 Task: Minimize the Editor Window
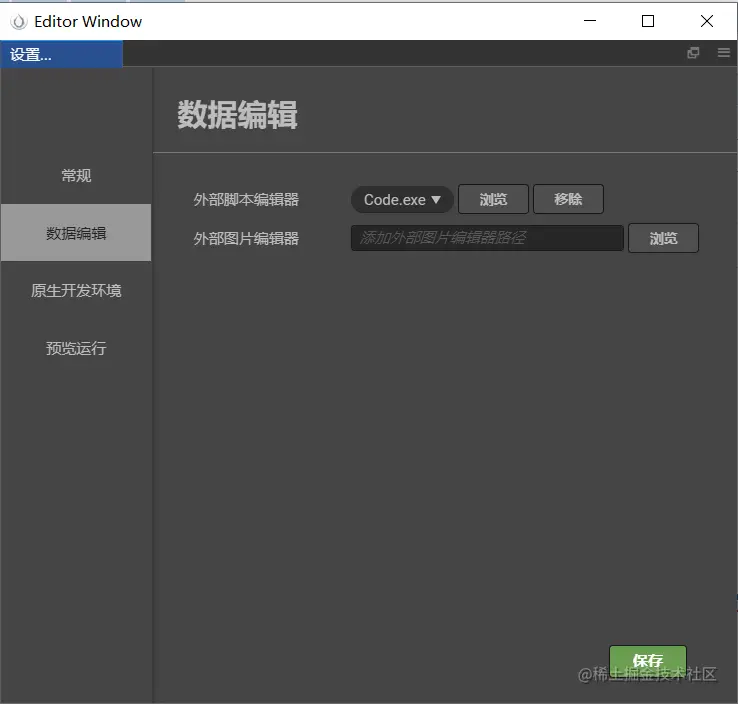[x=590, y=21]
